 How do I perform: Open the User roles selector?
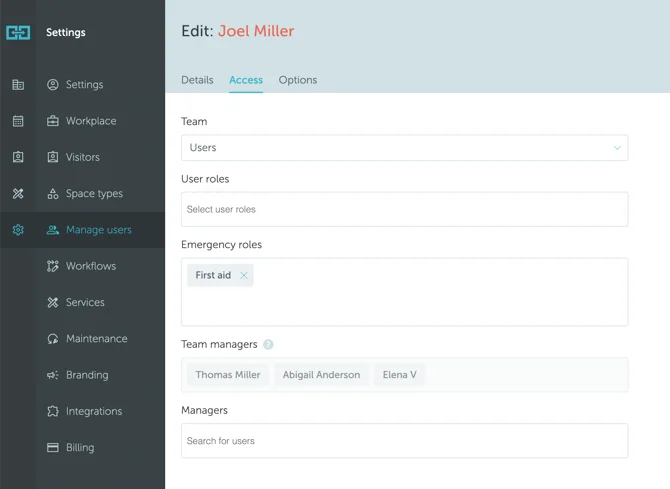click(x=404, y=210)
